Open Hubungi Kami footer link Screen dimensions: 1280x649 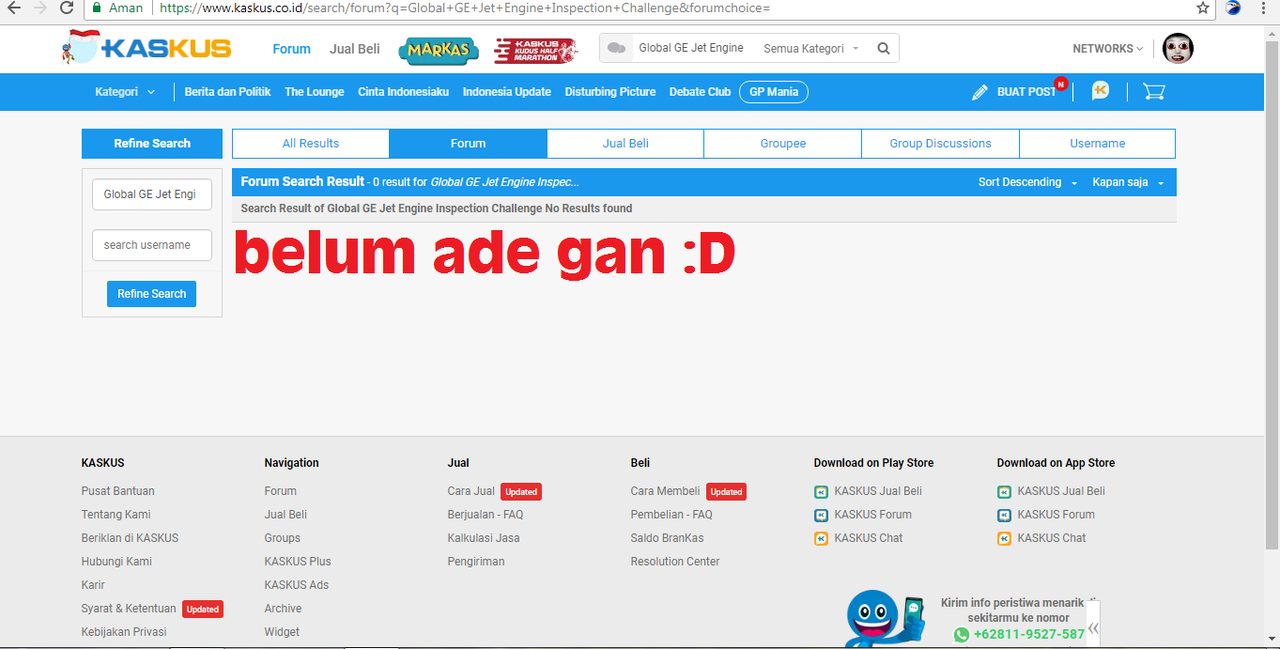[117, 562]
